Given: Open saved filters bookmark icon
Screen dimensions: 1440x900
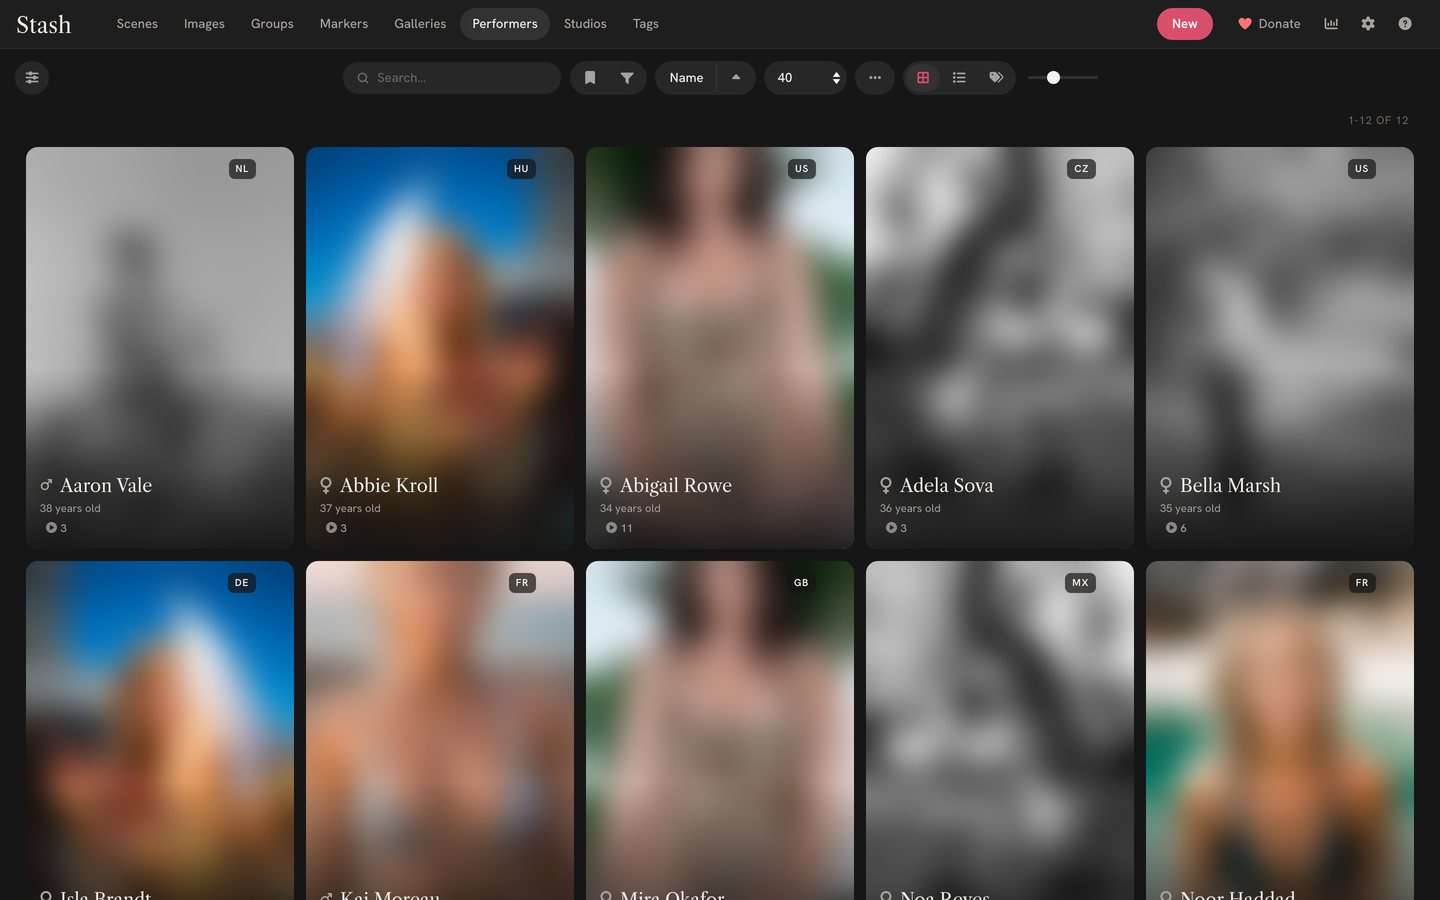Looking at the screenshot, I should (x=590, y=78).
